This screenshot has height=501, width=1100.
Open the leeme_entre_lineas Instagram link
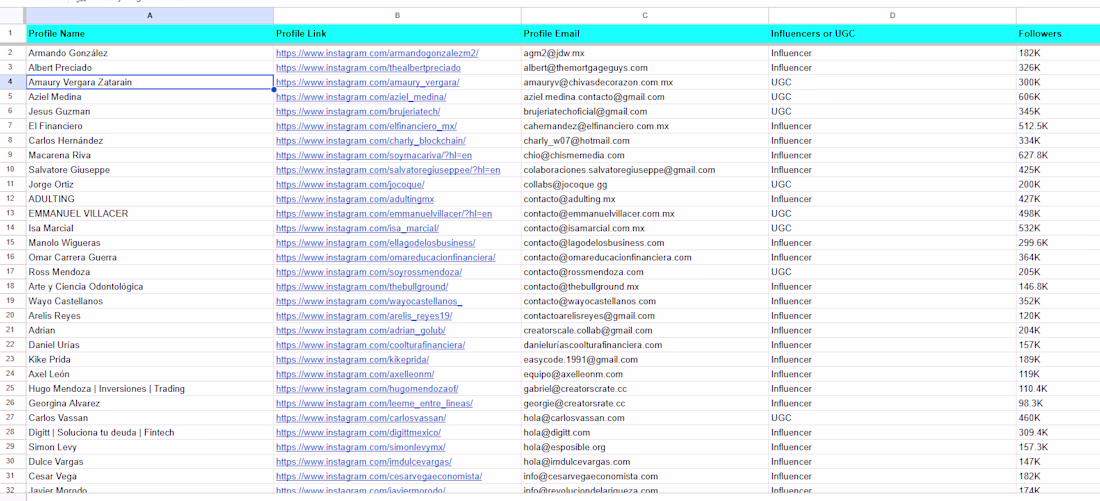point(374,403)
